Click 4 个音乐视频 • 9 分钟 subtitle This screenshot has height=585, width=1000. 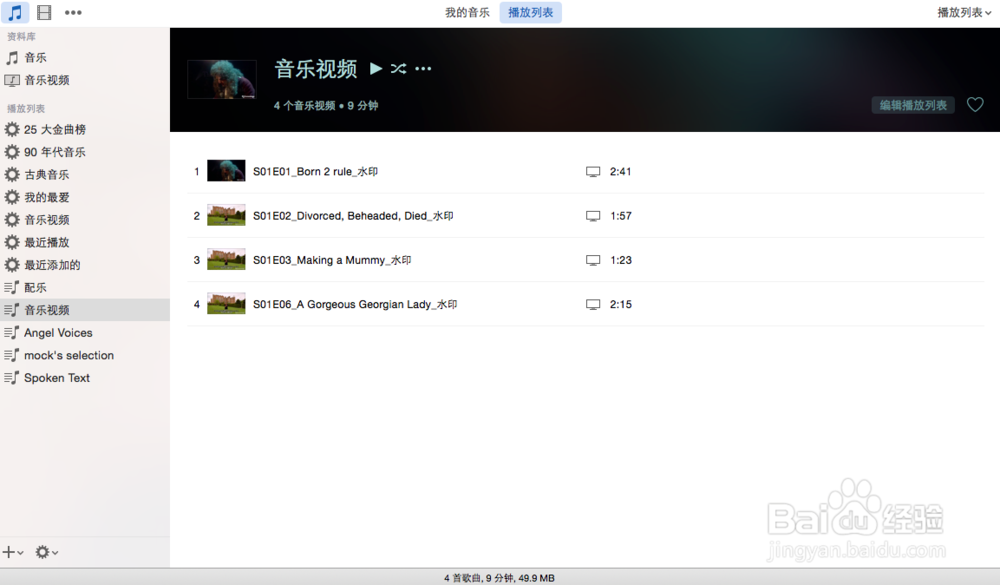click(x=326, y=106)
